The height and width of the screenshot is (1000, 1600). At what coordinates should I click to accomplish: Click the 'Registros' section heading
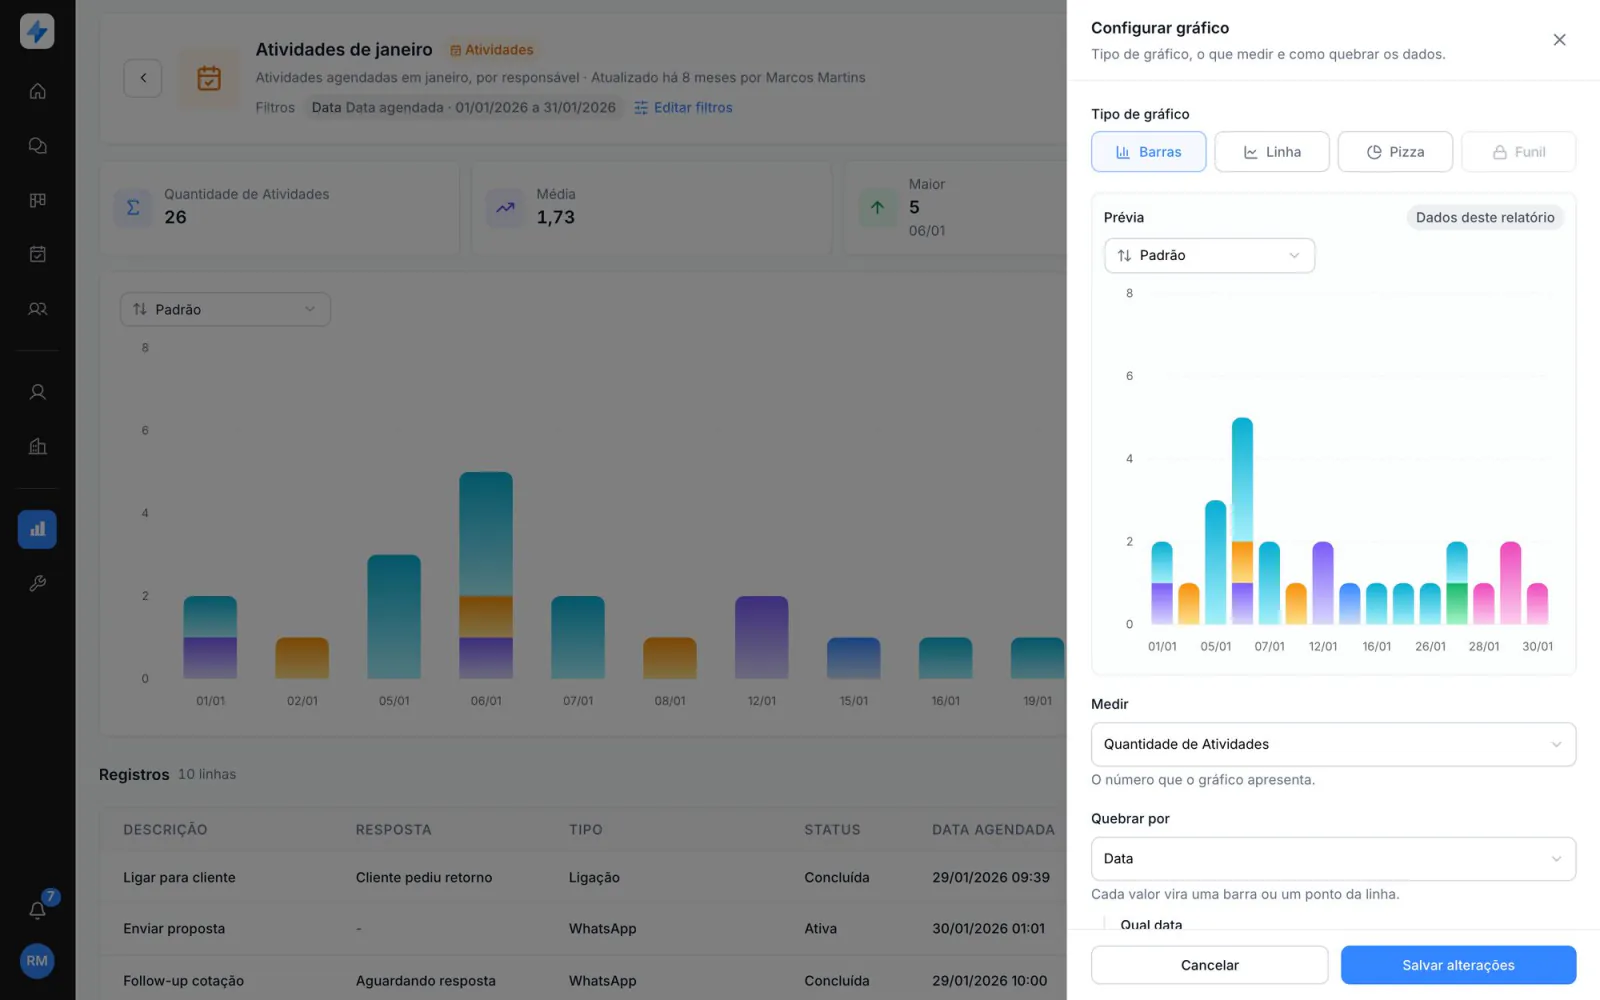[x=134, y=774]
